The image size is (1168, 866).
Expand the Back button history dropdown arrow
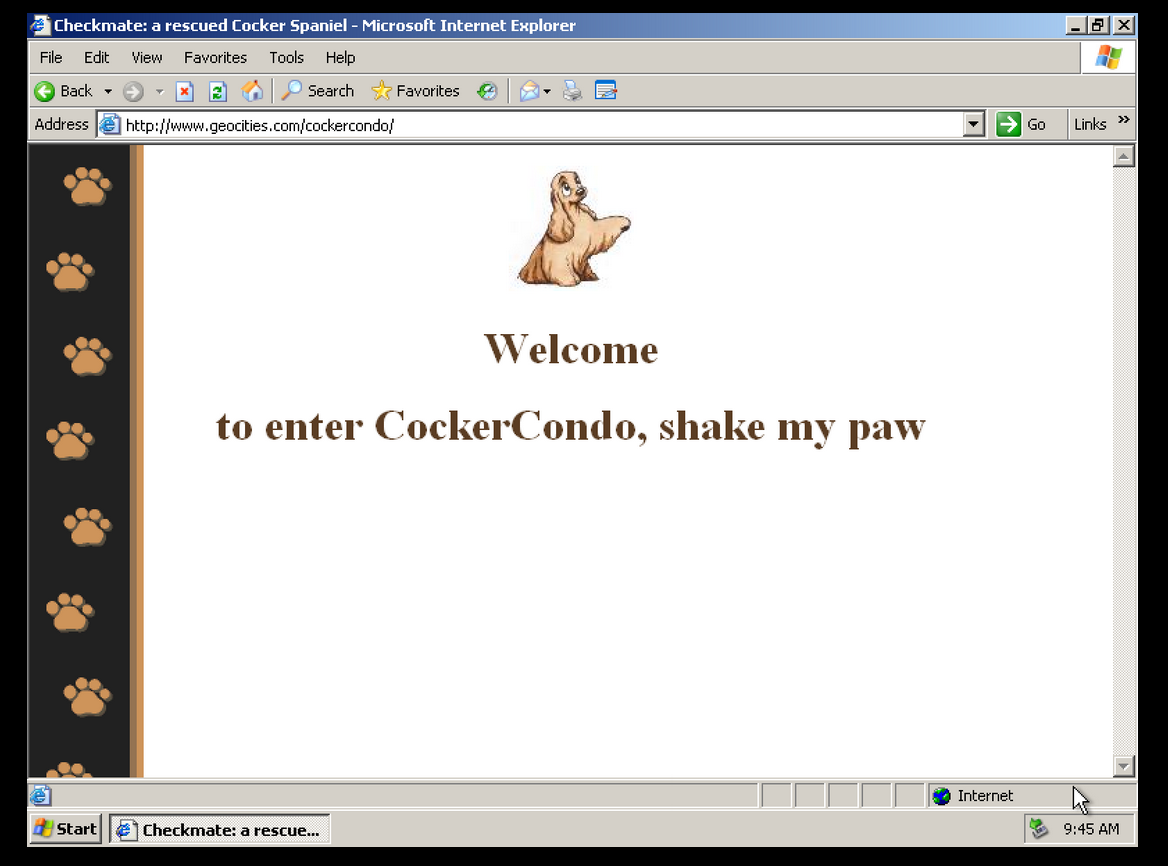[108, 91]
